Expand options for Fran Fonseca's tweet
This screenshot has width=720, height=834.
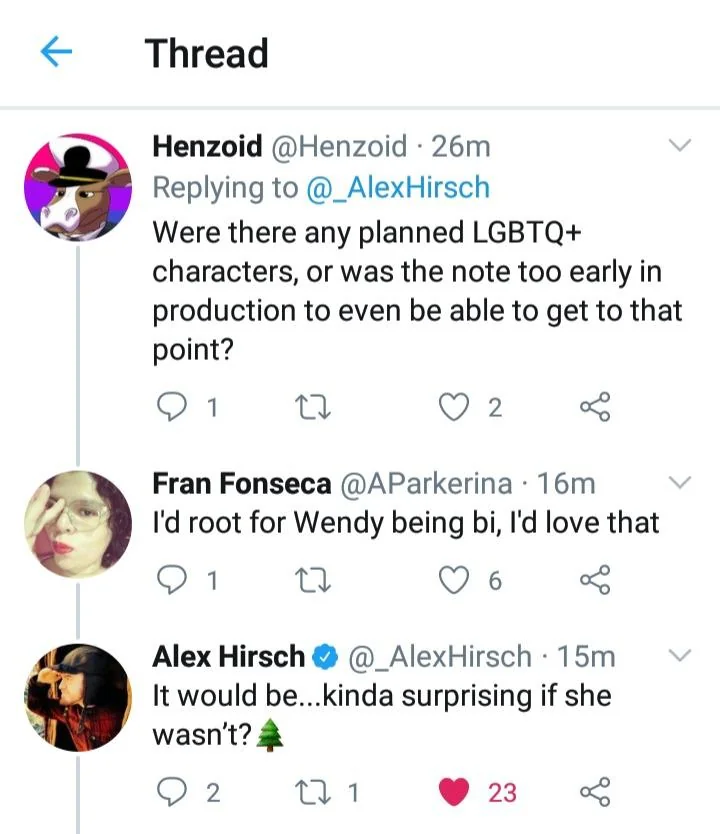pyautogui.click(x=681, y=483)
